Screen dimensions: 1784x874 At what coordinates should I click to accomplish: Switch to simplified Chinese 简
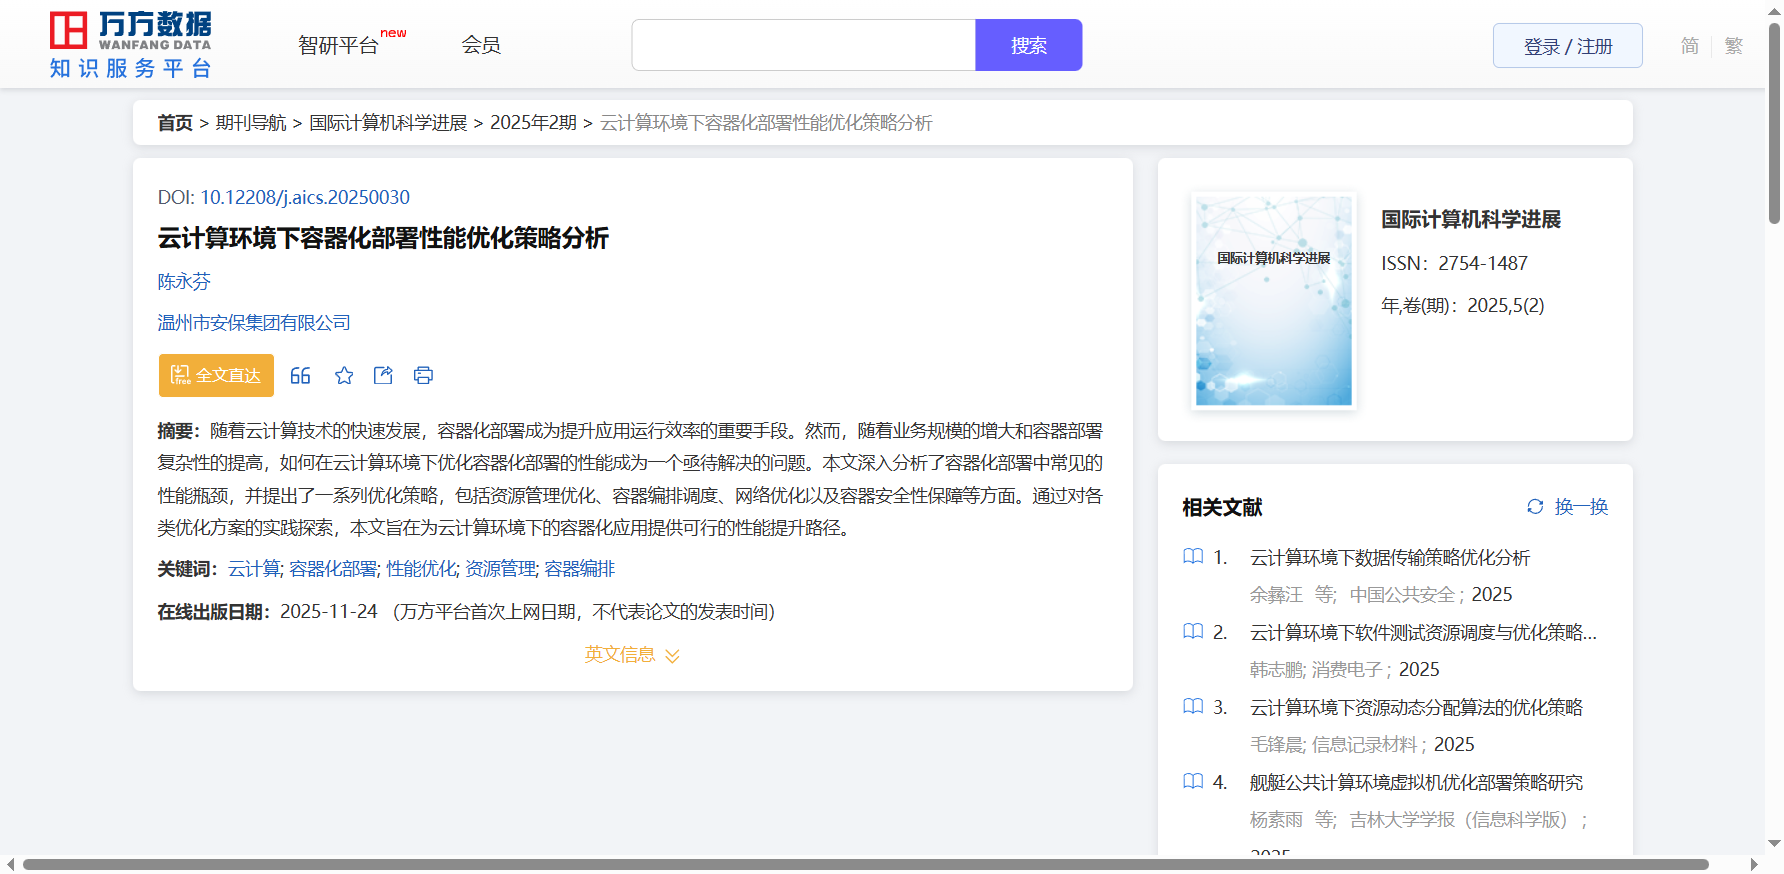tap(1689, 46)
